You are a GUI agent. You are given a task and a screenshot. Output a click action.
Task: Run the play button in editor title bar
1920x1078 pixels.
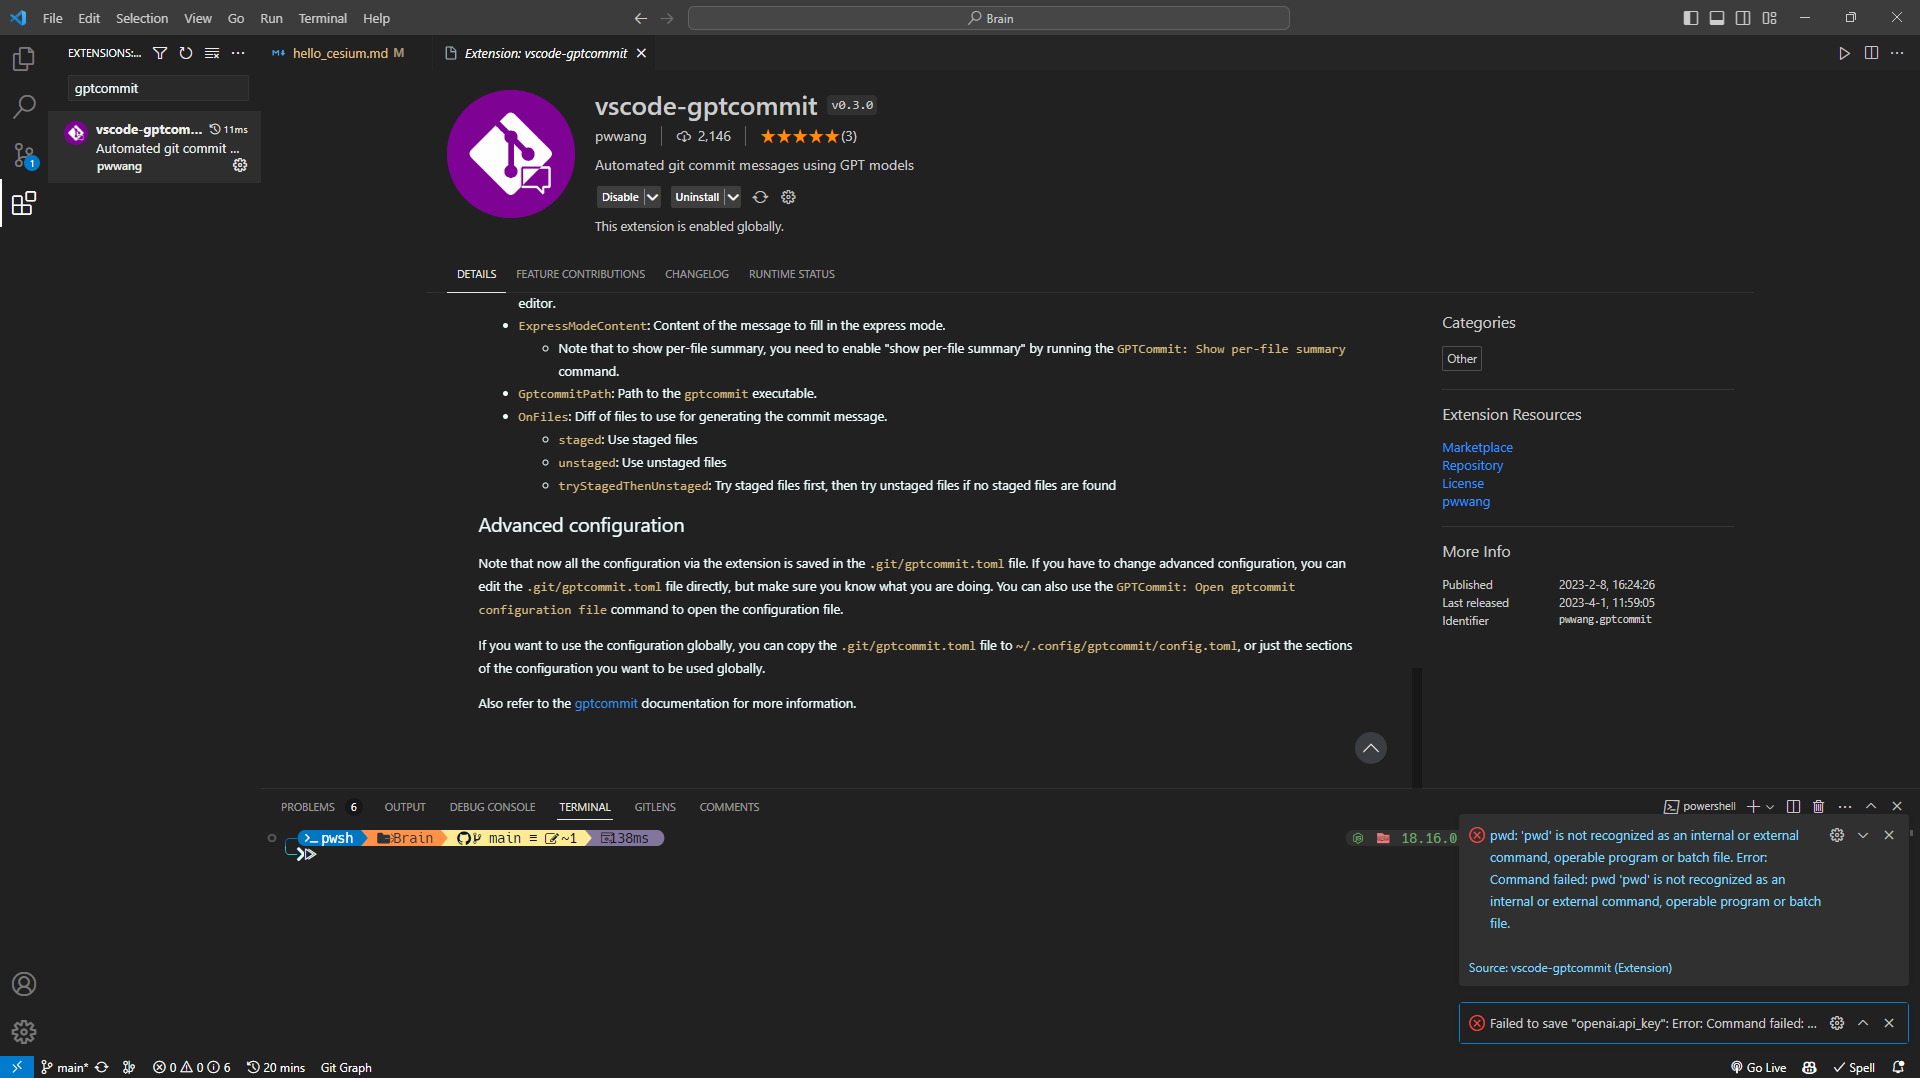tap(1844, 53)
